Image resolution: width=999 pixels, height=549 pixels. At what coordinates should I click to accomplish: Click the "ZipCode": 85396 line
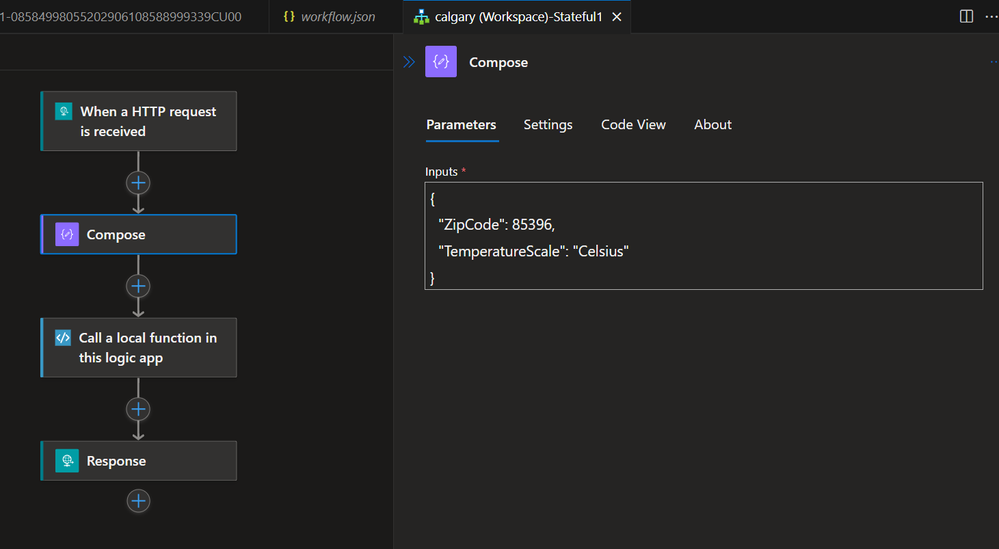(x=496, y=224)
